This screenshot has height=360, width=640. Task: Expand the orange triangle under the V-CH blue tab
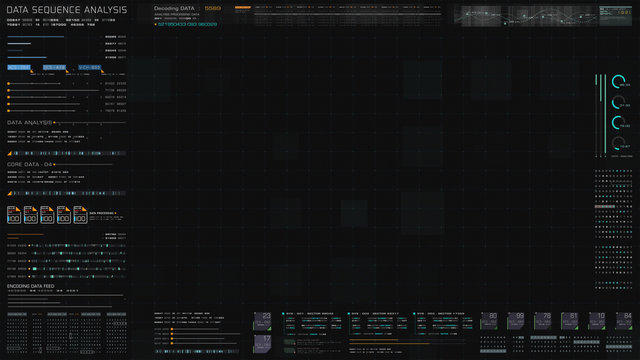click(x=102, y=71)
